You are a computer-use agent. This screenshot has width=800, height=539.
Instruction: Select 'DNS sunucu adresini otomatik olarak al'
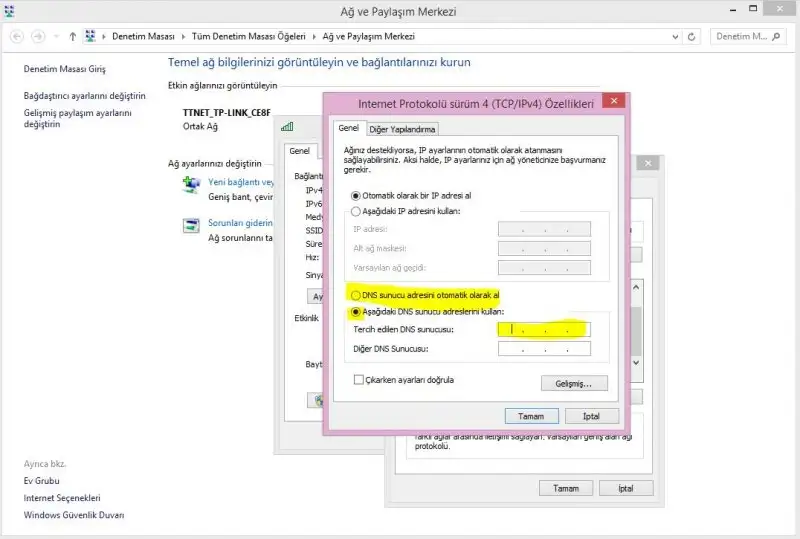click(x=355, y=295)
